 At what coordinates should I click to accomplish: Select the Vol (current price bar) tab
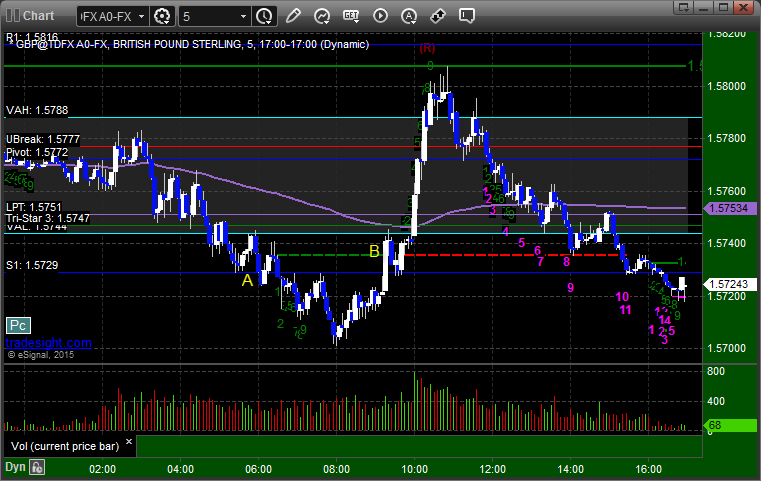click(x=65, y=446)
